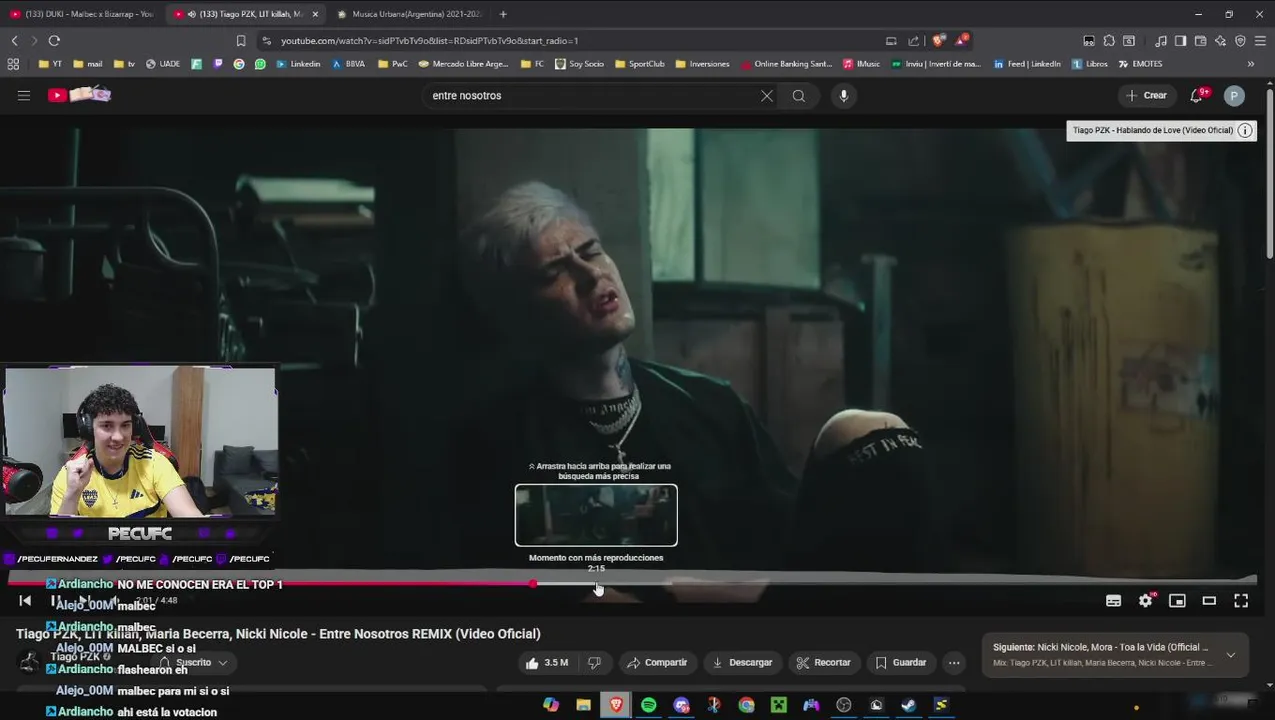Go to the YouTube home logo
Screen dimensions: 1275x720
(x=79, y=95)
